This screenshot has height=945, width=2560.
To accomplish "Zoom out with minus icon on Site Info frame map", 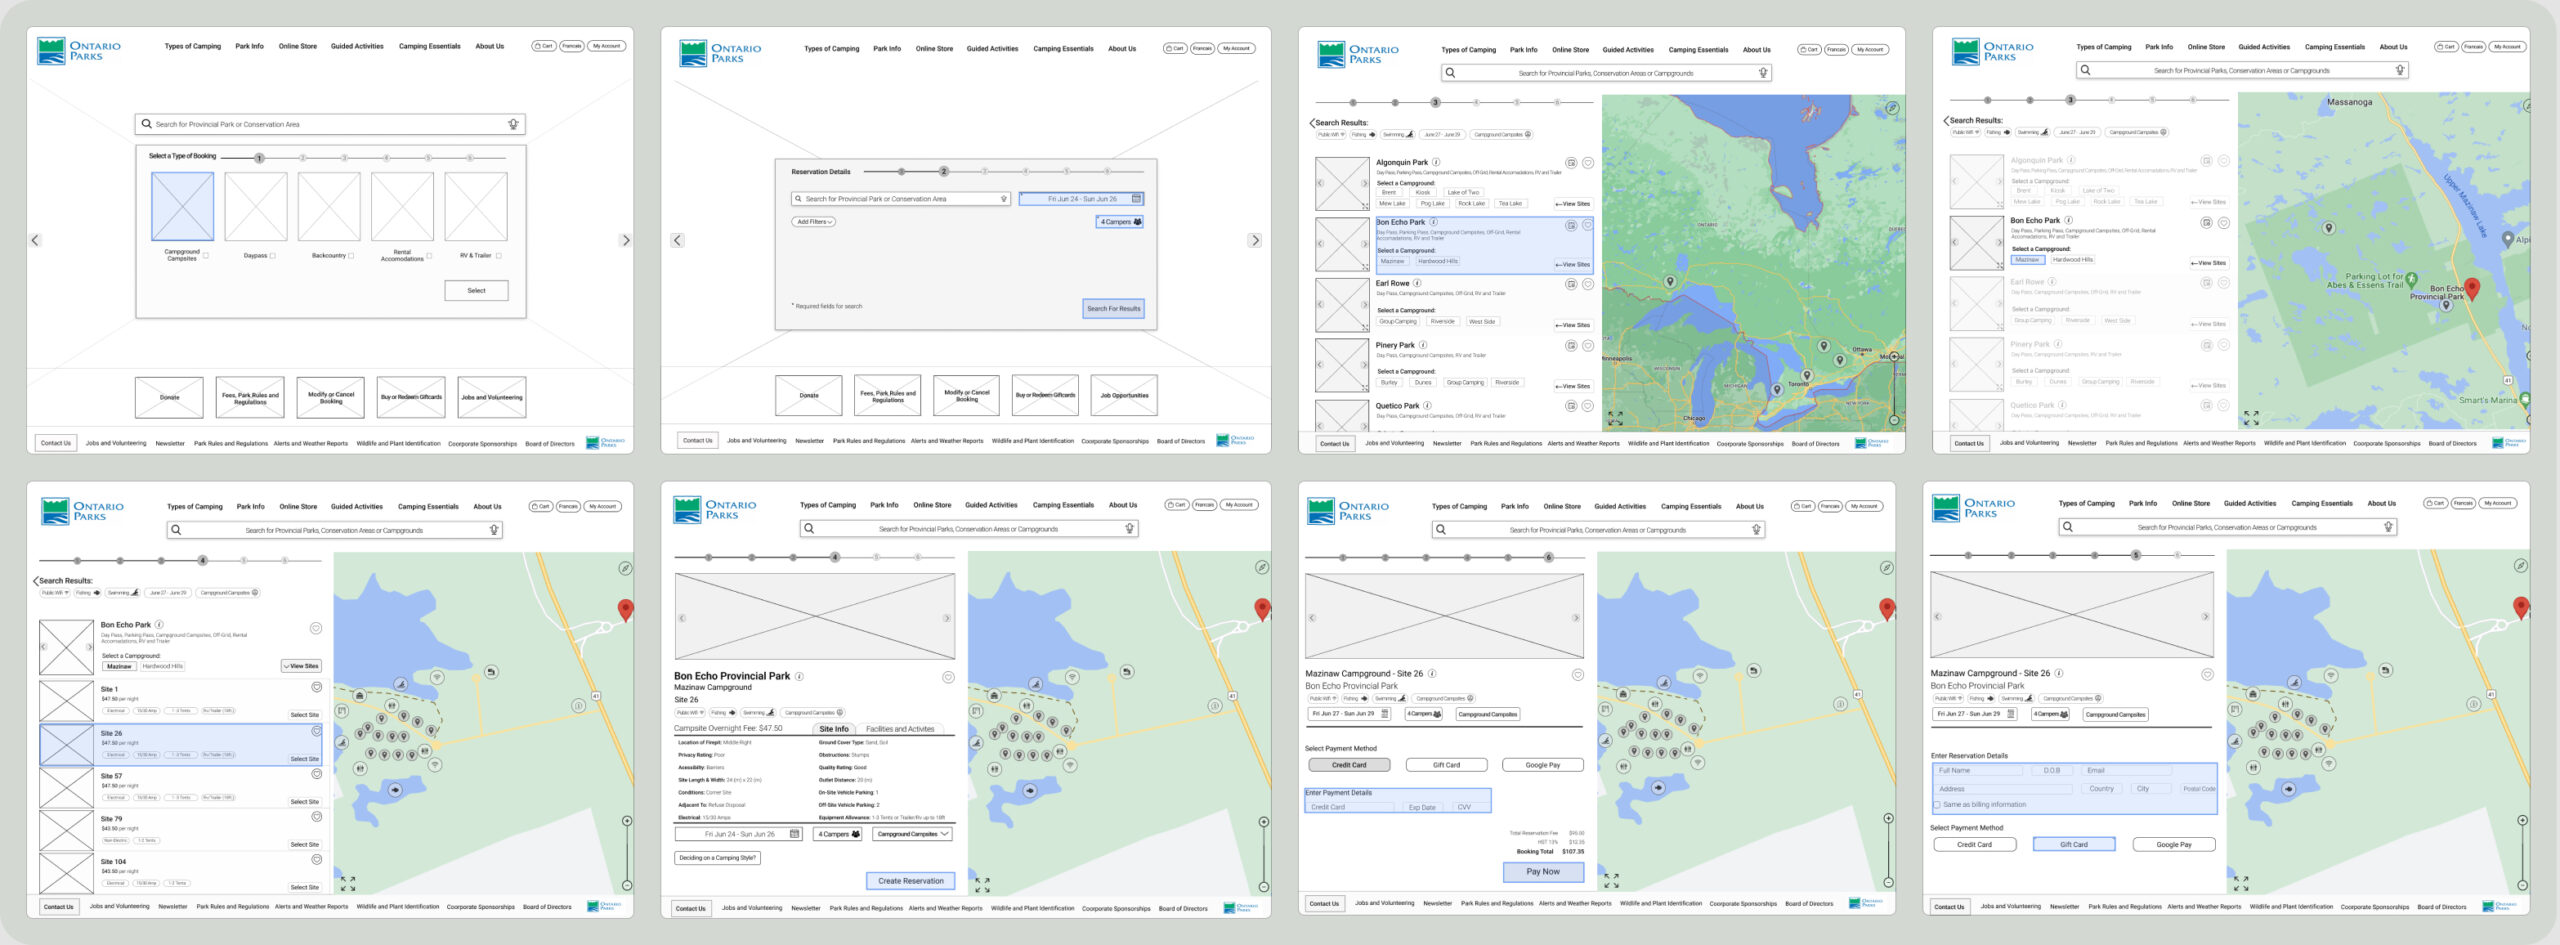I will 1264,887.
